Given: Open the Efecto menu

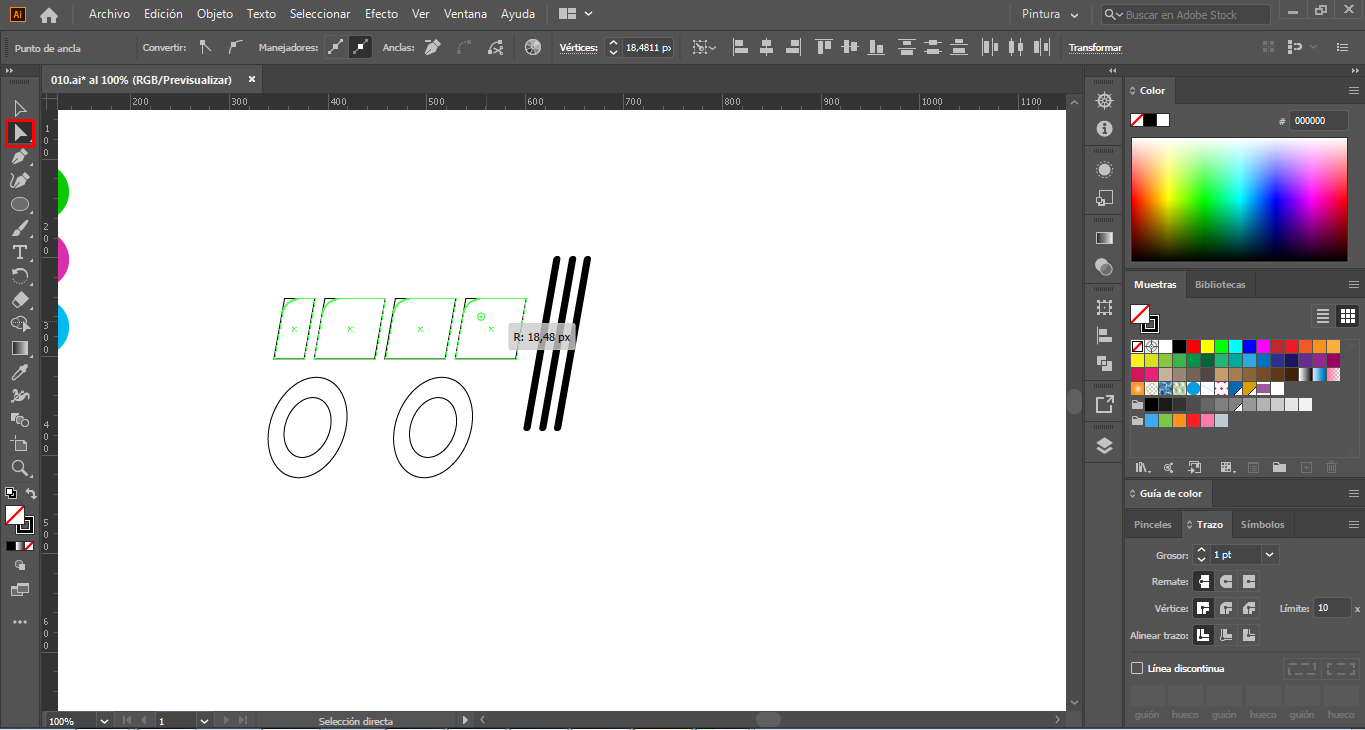Looking at the screenshot, I should pyautogui.click(x=381, y=14).
